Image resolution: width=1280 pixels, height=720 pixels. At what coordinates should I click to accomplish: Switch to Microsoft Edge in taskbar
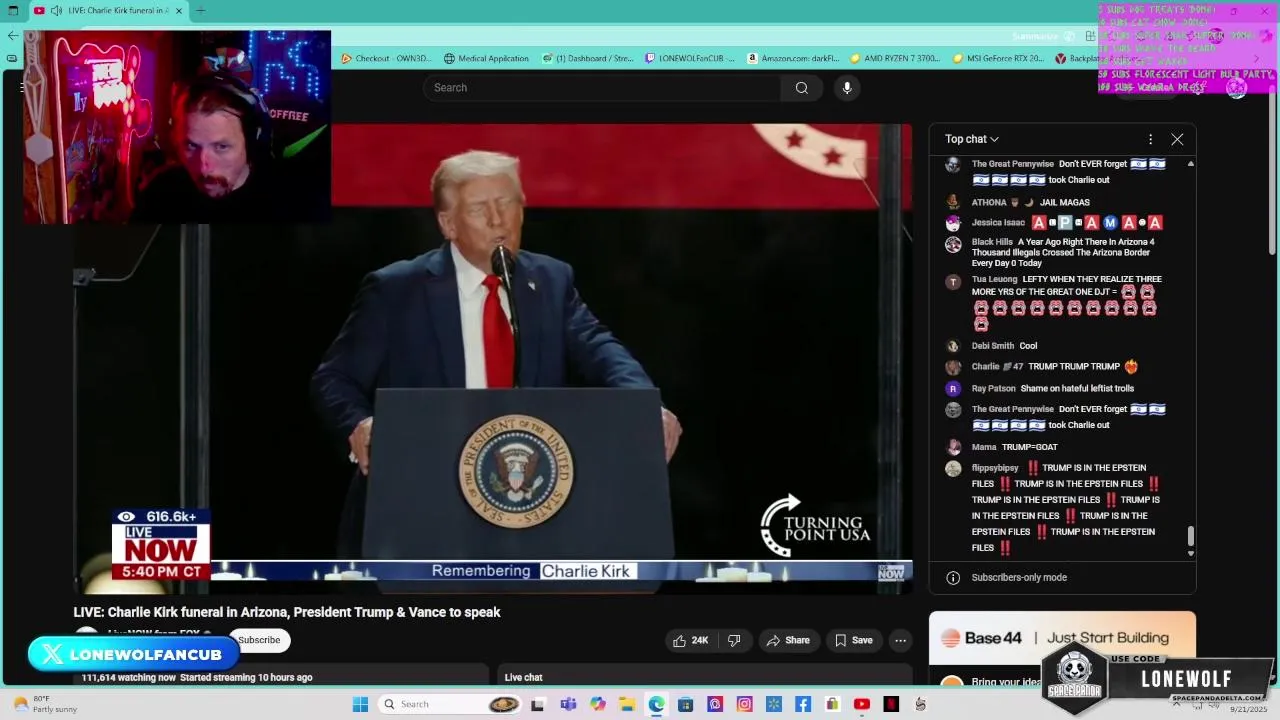(x=656, y=704)
